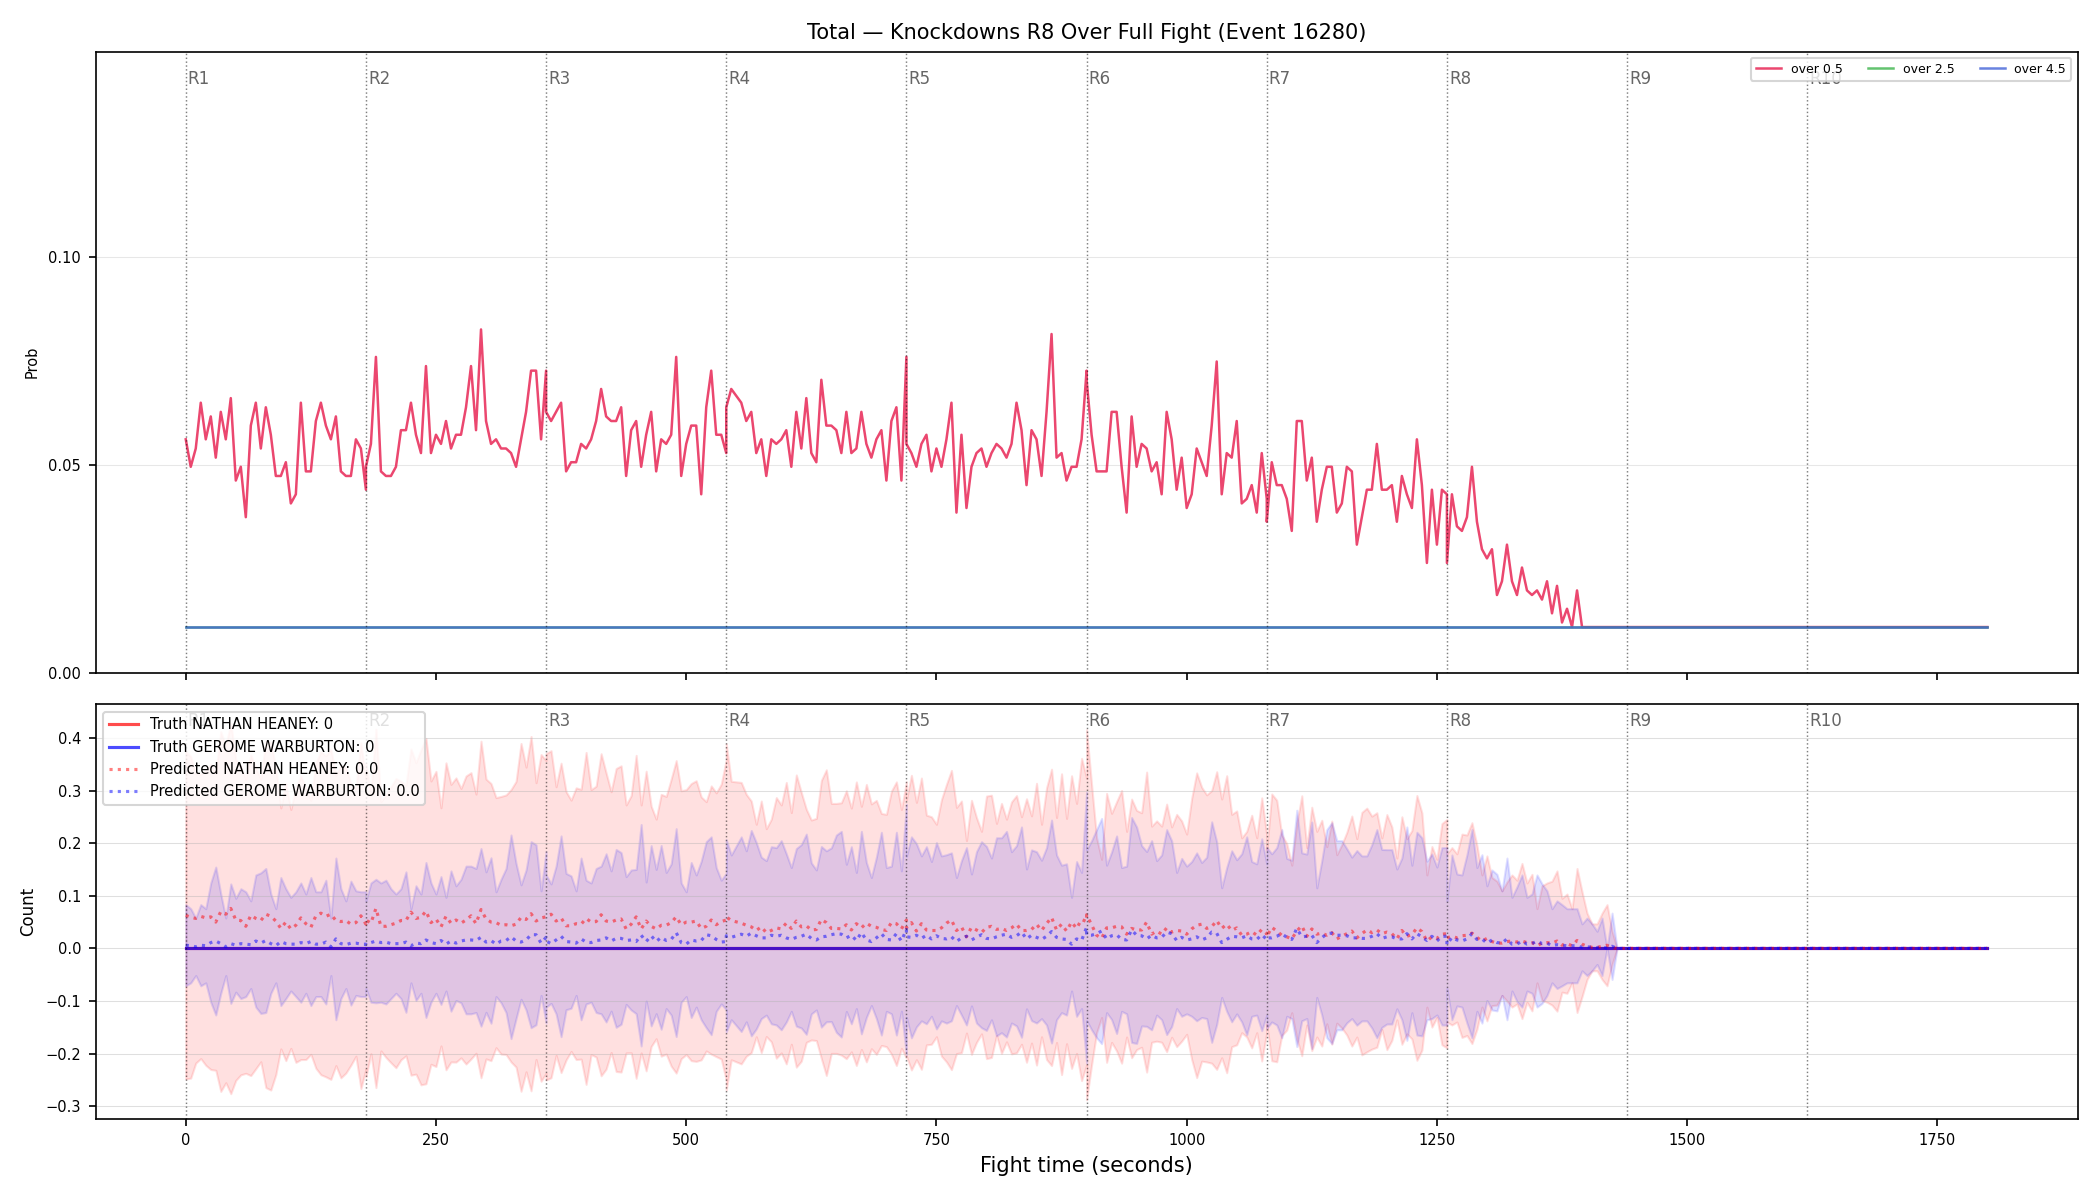Image resolution: width=2100 pixels, height=1200 pixels.
Task: Click the 0.2 tick on the Count axis
Action: tap(69, 844)
